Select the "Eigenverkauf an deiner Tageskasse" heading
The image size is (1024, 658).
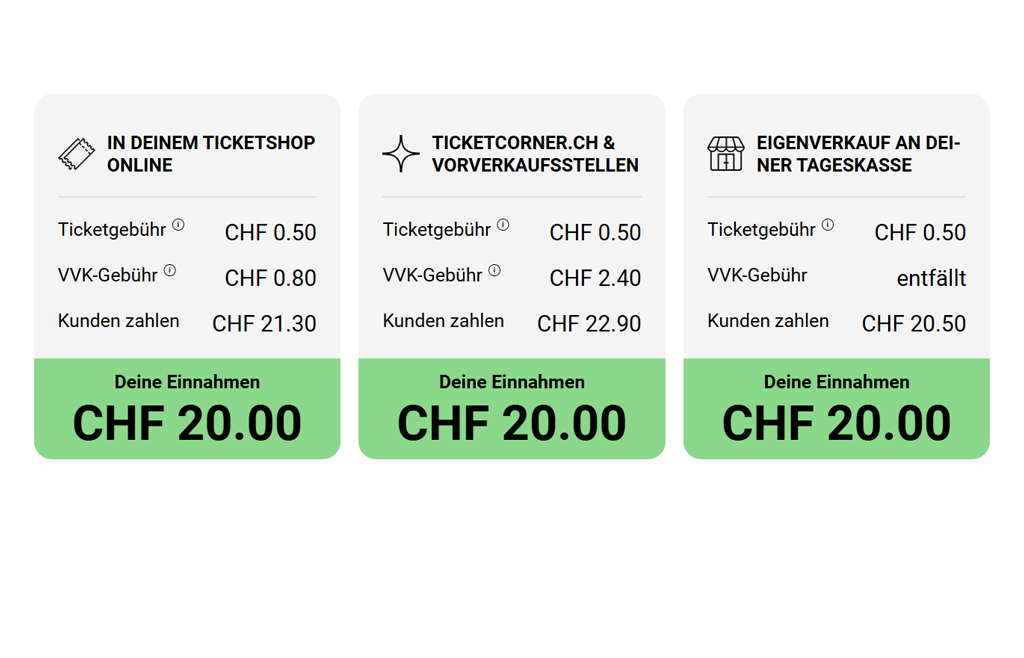858,154
